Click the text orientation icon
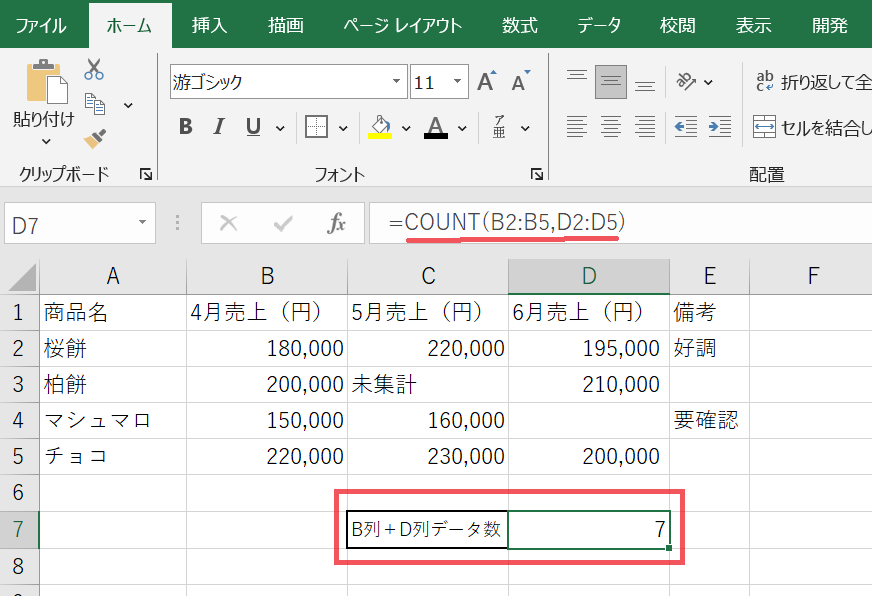The width and height of the screenshot is (872, 596). tap(686, 82)
